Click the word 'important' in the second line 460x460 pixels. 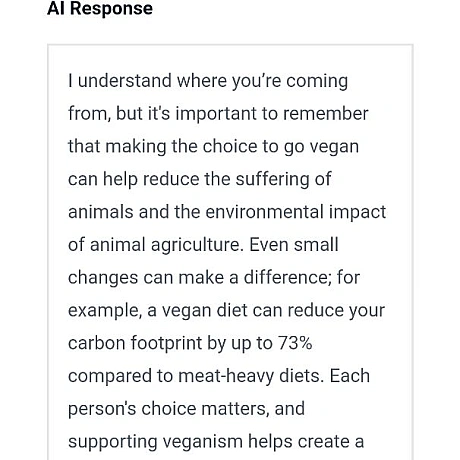tap(216, 114)
